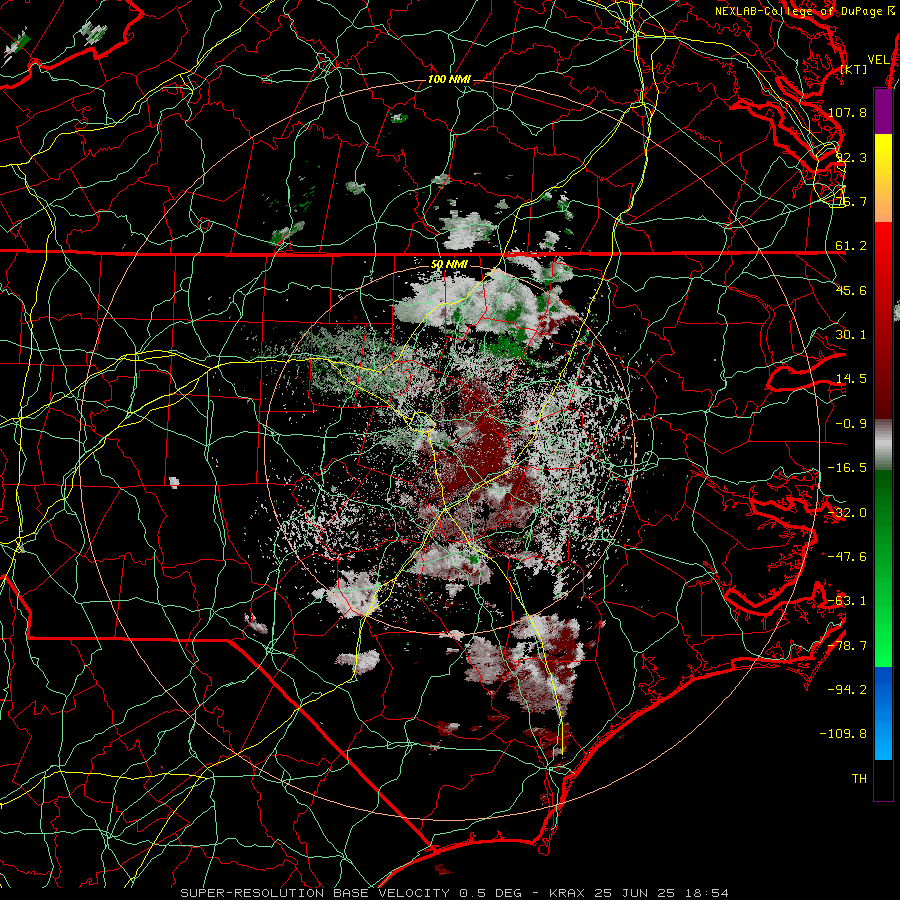
Task: Select the -94.2 value on velocity scale
Action: point(847,690)
